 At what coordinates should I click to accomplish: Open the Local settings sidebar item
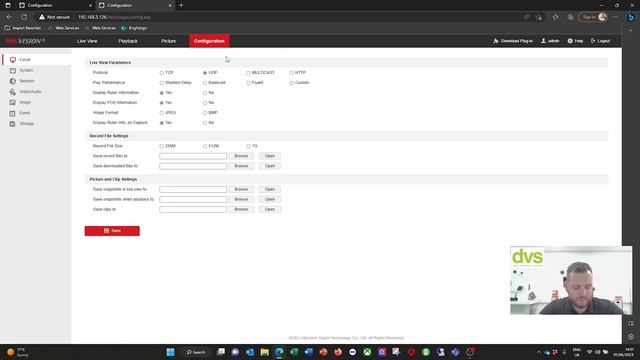[x=24, y=60]
